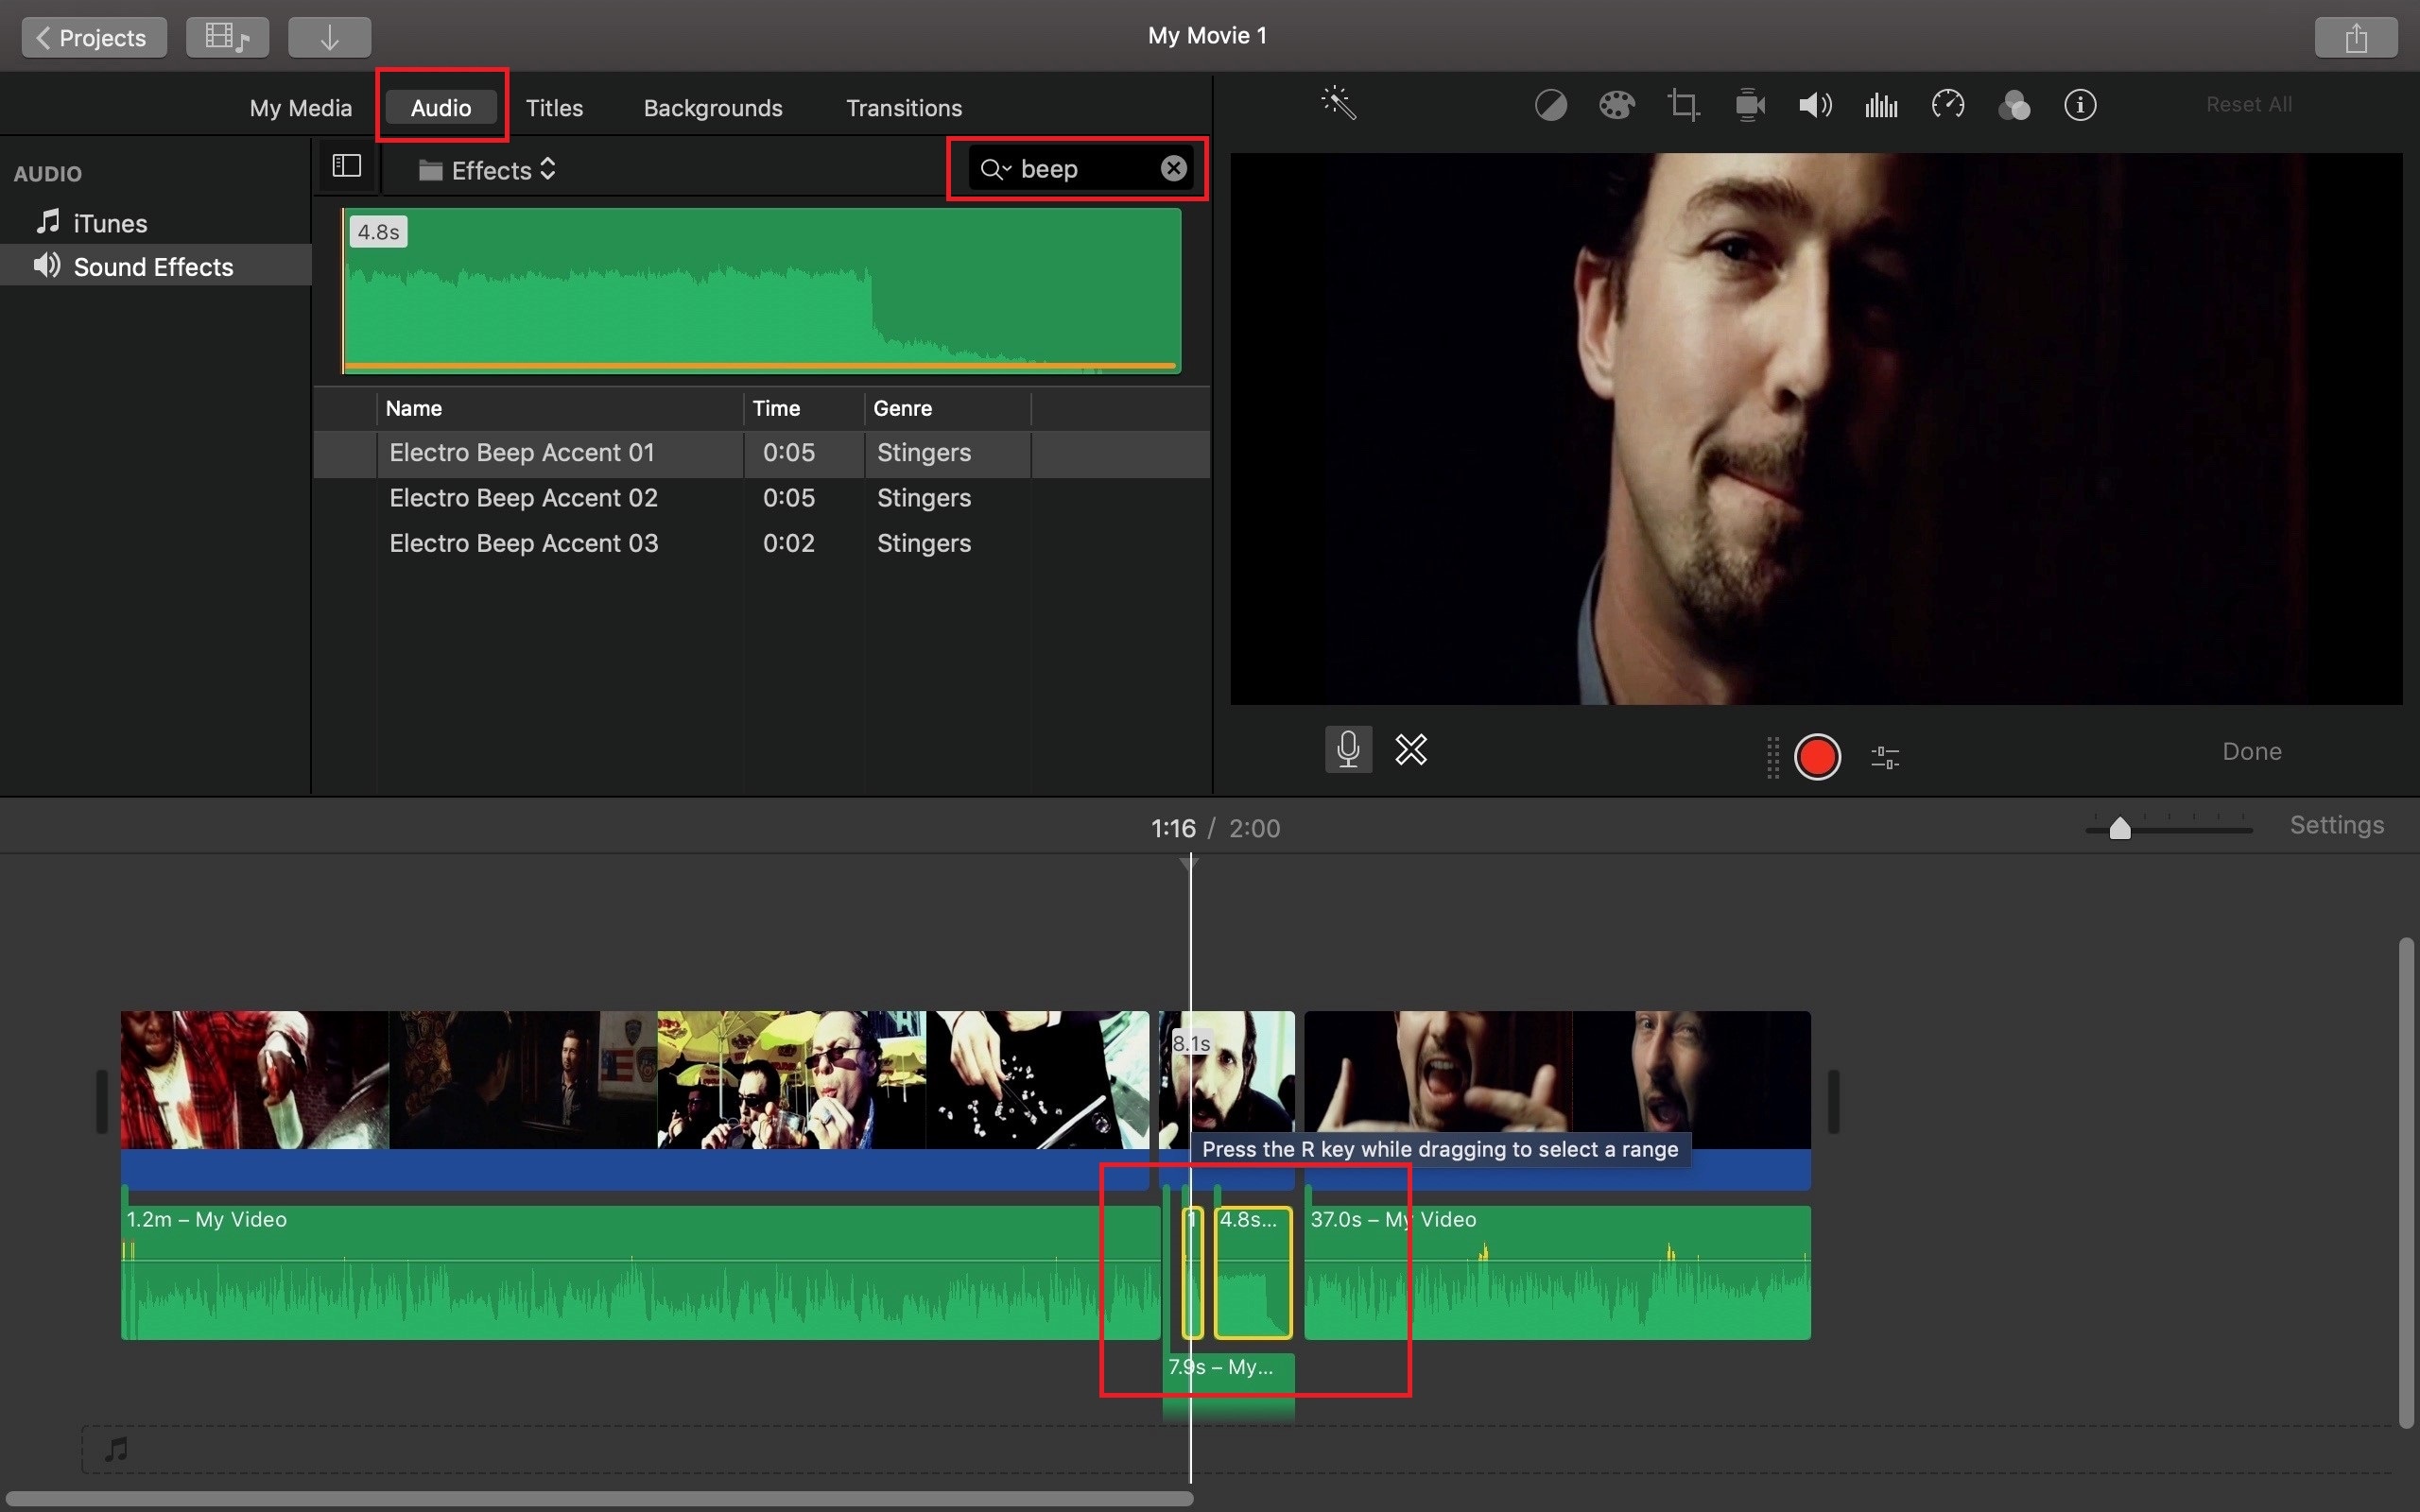The image size is (2420, 1512).
Task: Drag the timeline zoom slider
Action: (x=2117, y=828)
